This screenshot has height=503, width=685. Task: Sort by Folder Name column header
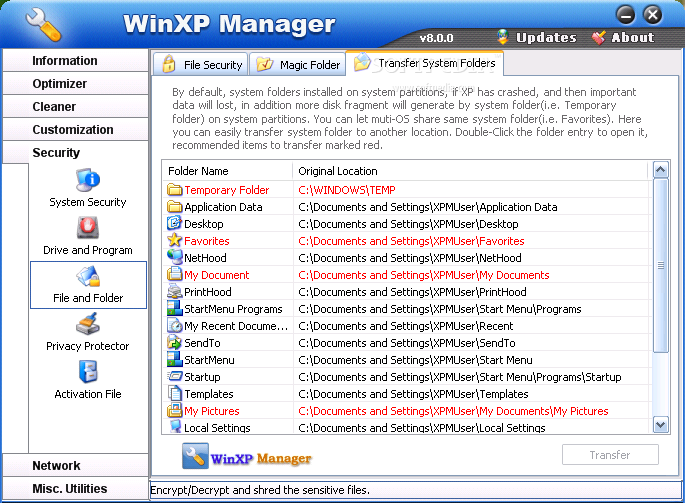(227, 171)
